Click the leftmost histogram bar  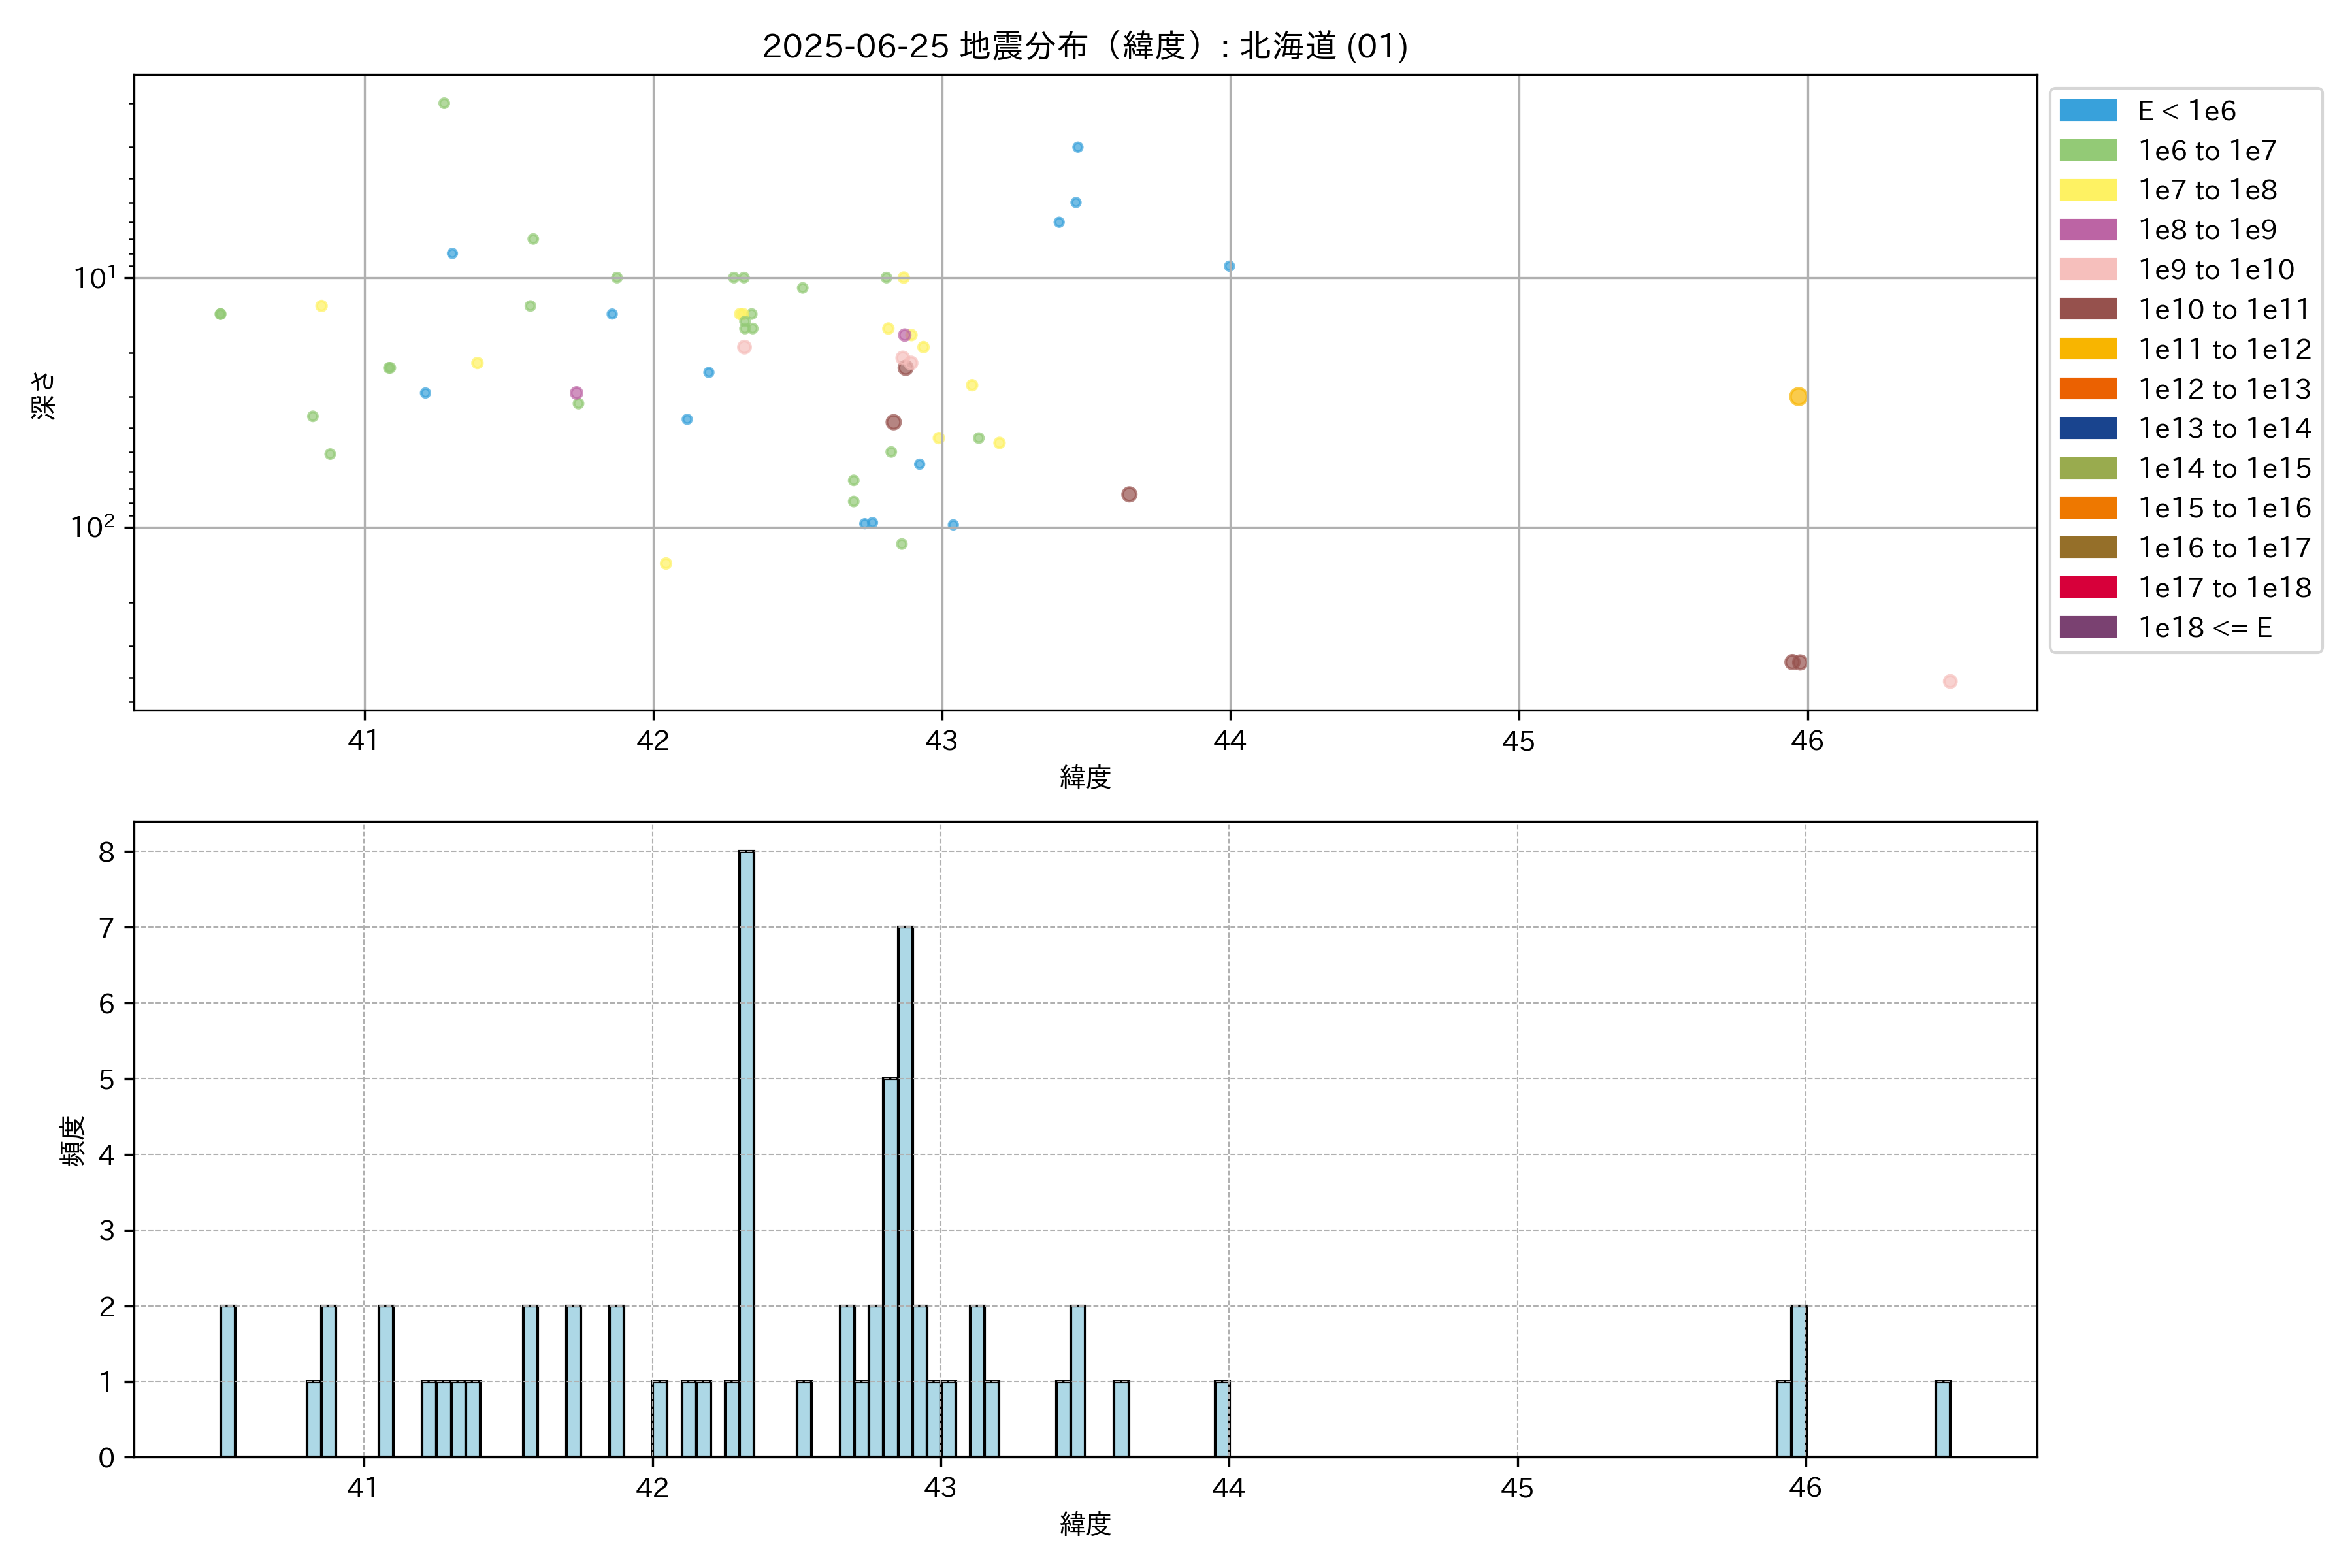coord(228,1381)
